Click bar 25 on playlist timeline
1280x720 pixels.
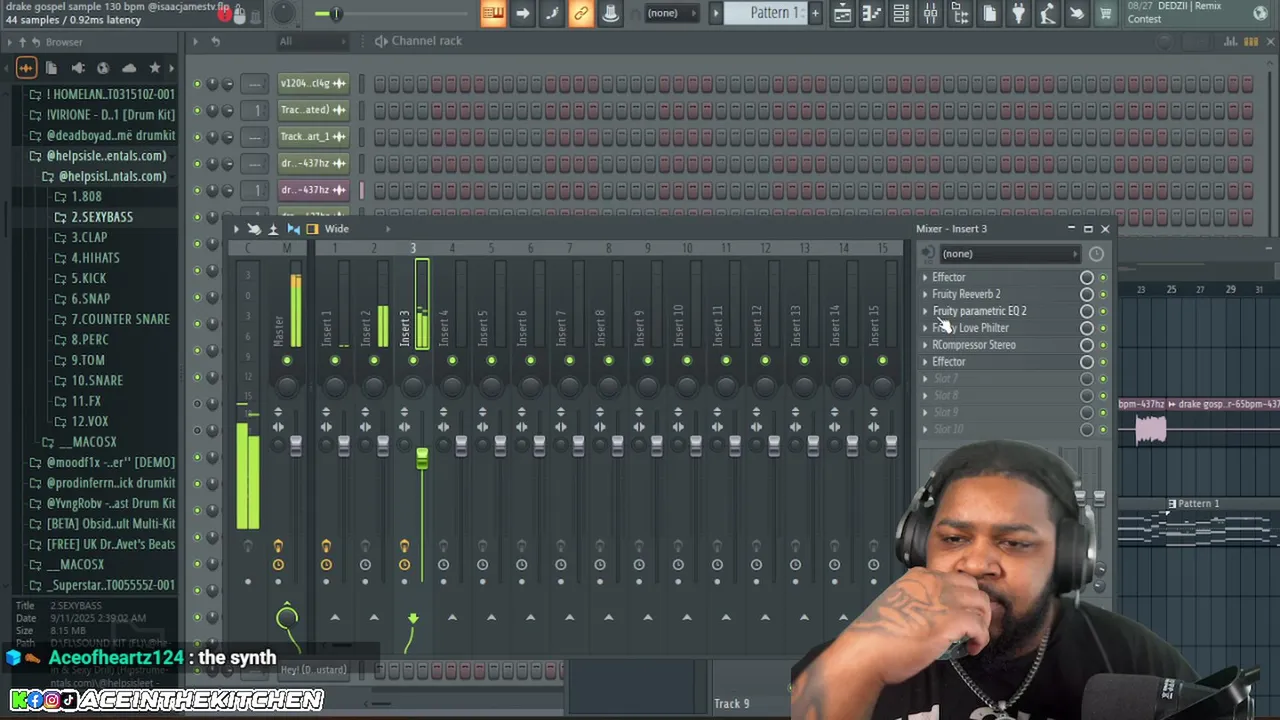coord(1171,290)
